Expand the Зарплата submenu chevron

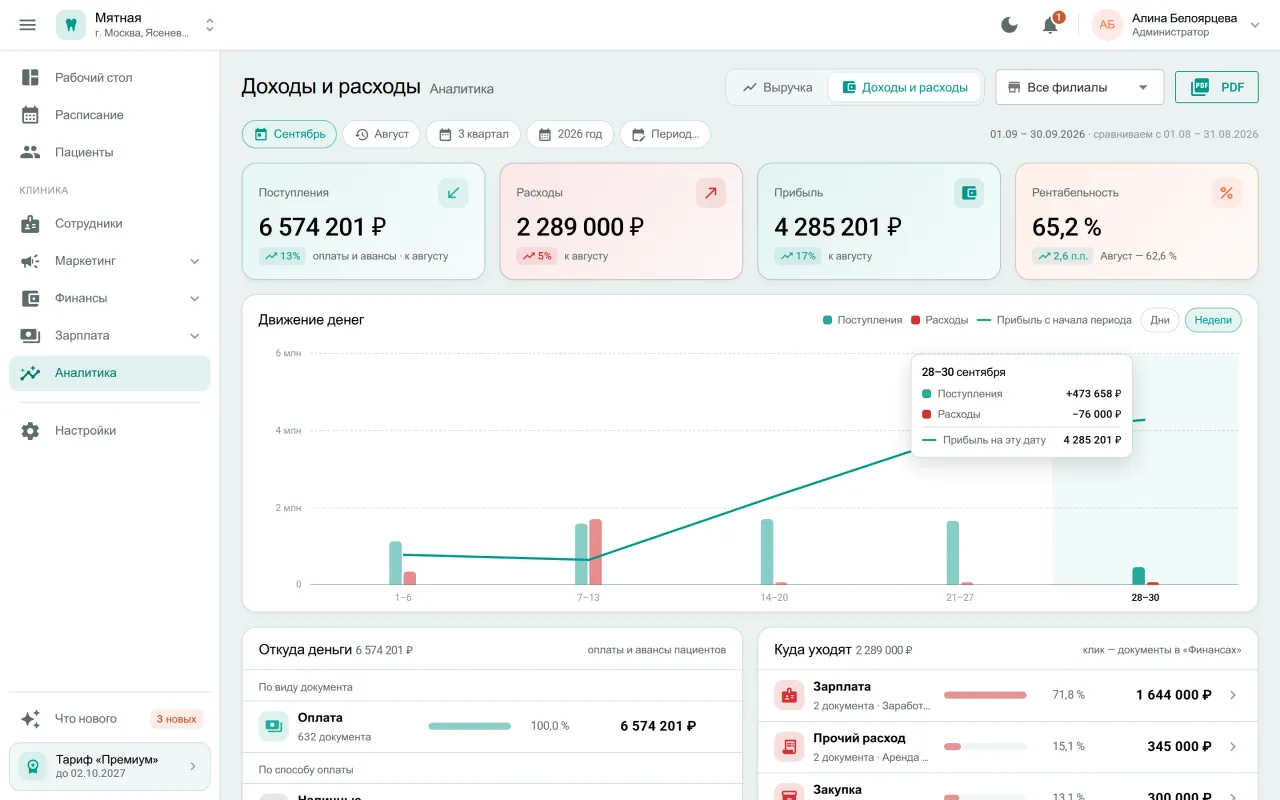tap(195, 335)
